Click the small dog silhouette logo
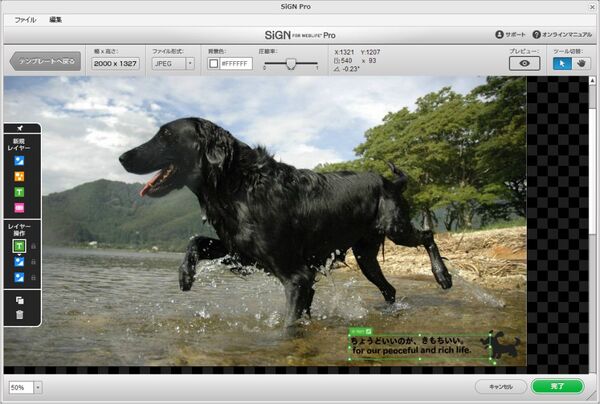Image resolution: width=600 pixels, height=404 pixels. point(502,344)
